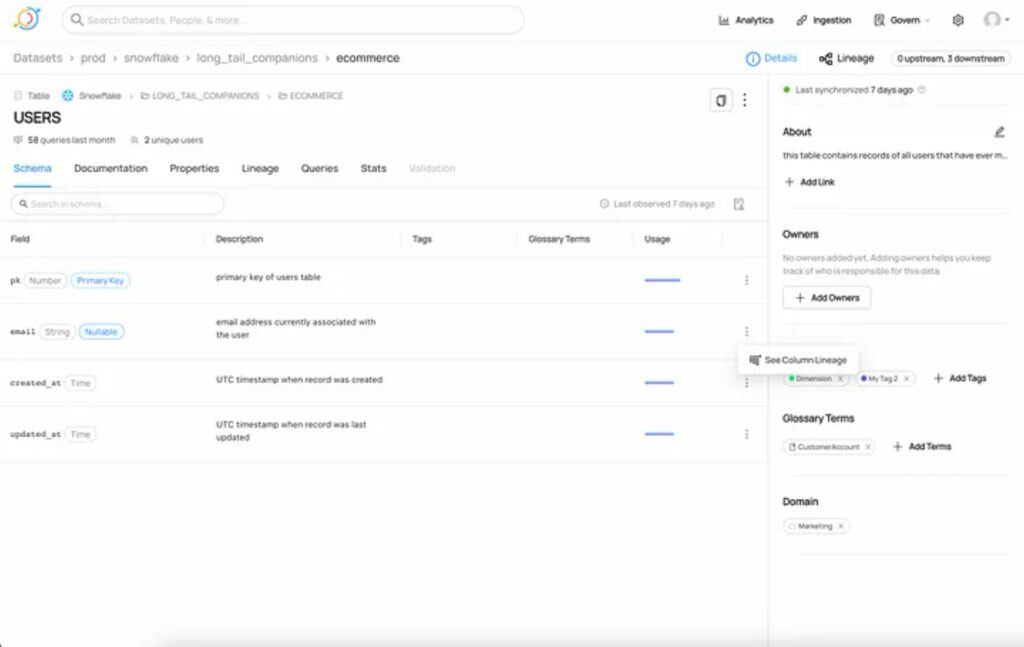Viewport: 1024px width, 647px height.
Task: Edit the About section with the pencil icon
Action: click(998, 131)
